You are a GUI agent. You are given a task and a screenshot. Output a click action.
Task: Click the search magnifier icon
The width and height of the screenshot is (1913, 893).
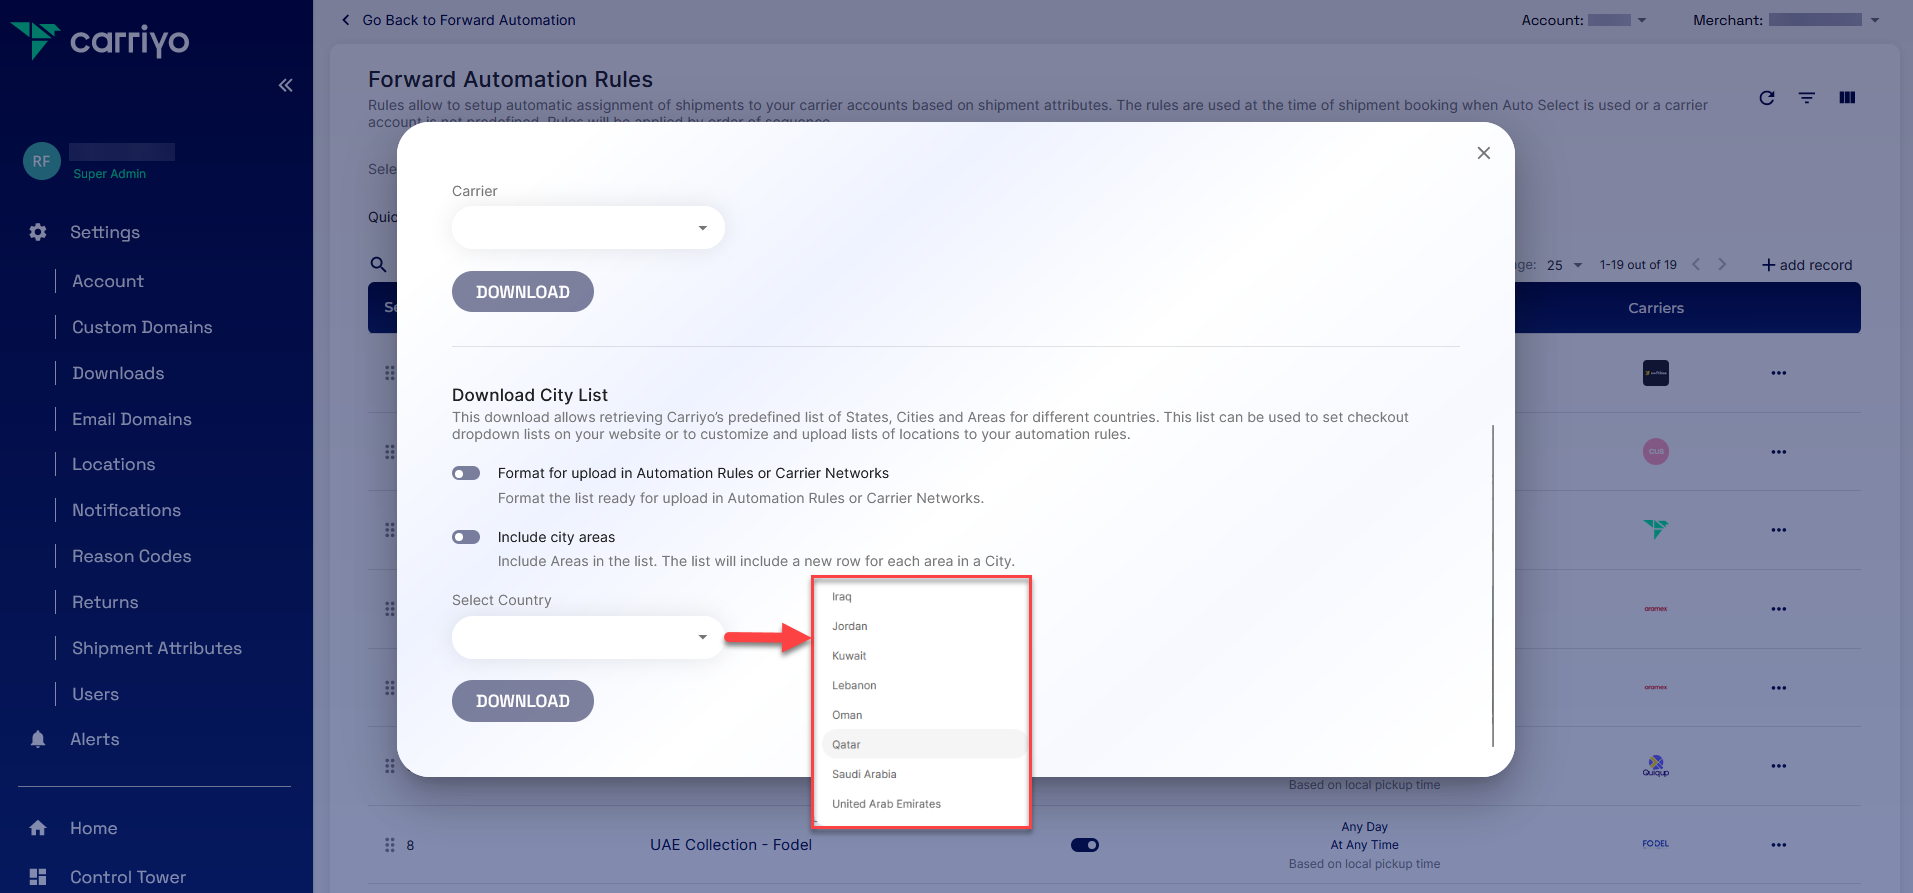point(378,264)
